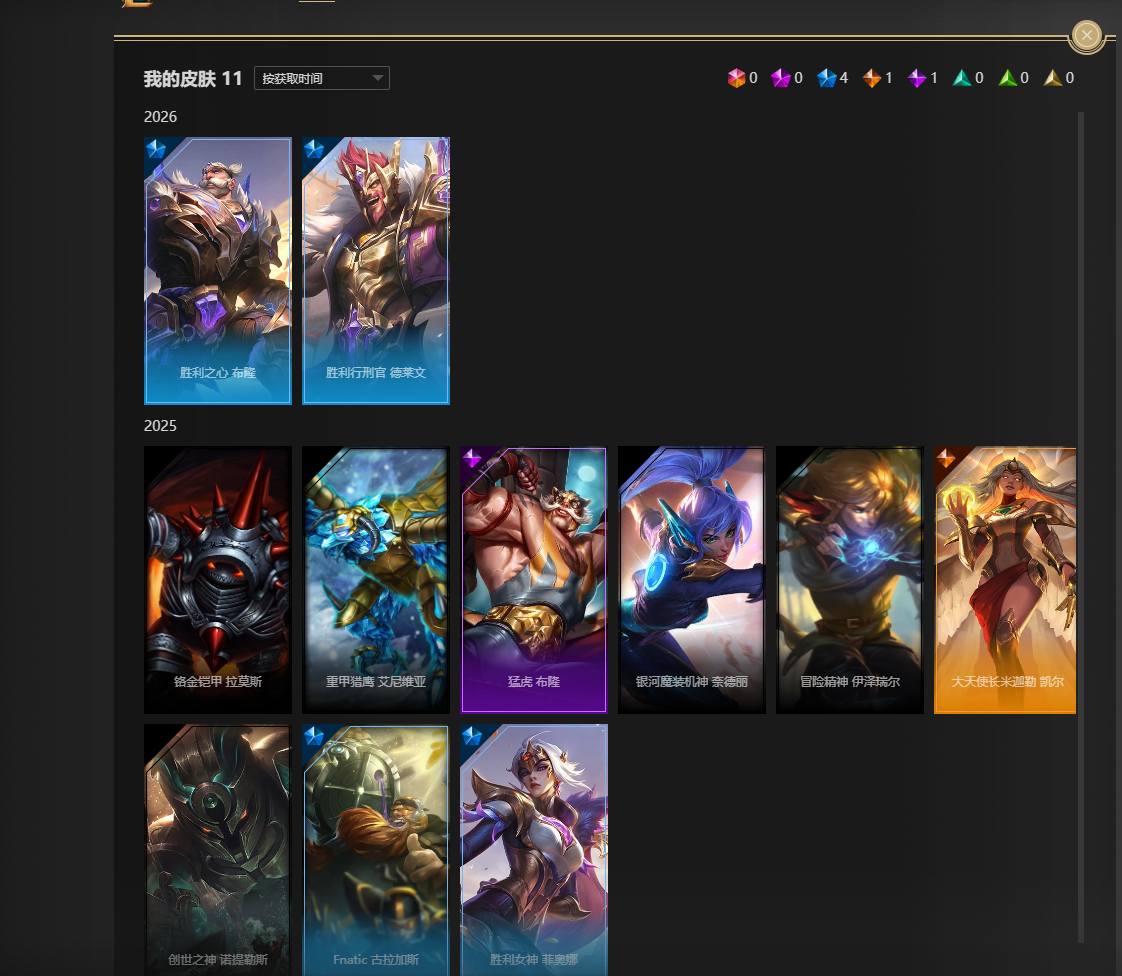Open the 胜利之心 布隆 skin card
The height and width of the screenshot is (976, 1122).
[218, 270]
